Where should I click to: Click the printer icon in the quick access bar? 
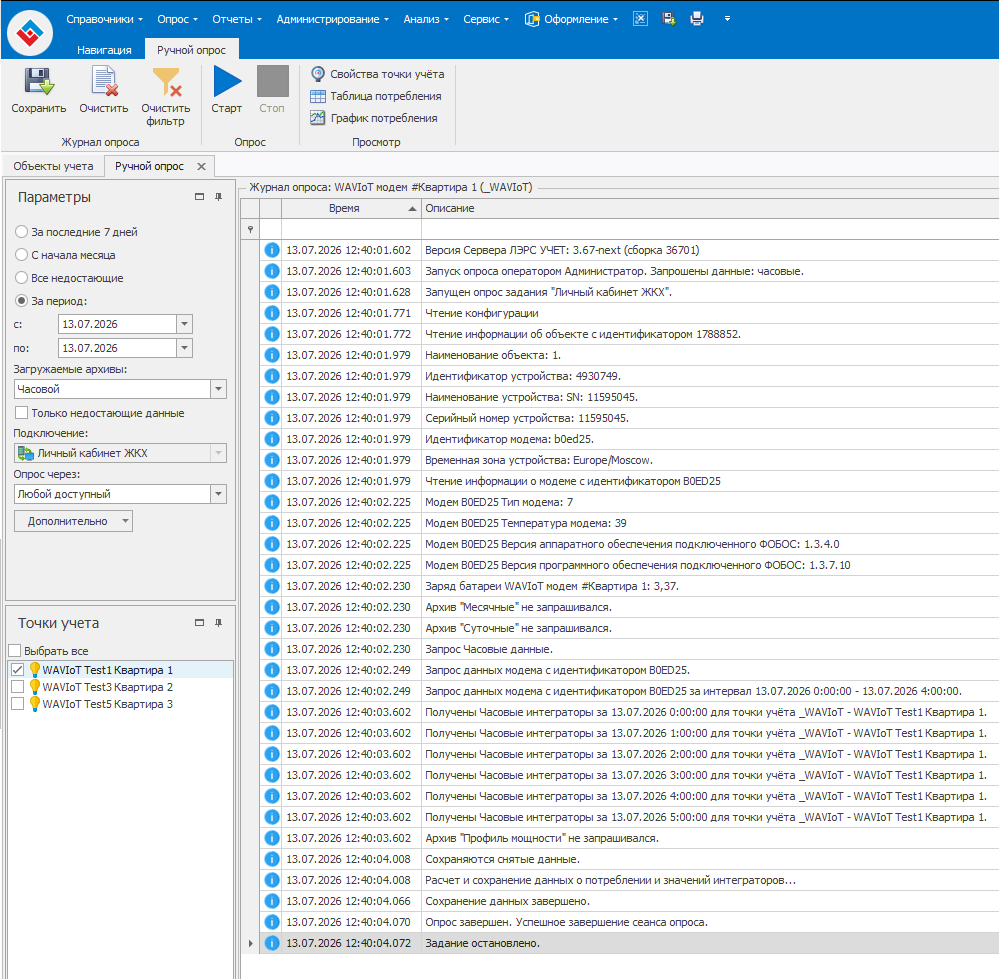(697, 19)
